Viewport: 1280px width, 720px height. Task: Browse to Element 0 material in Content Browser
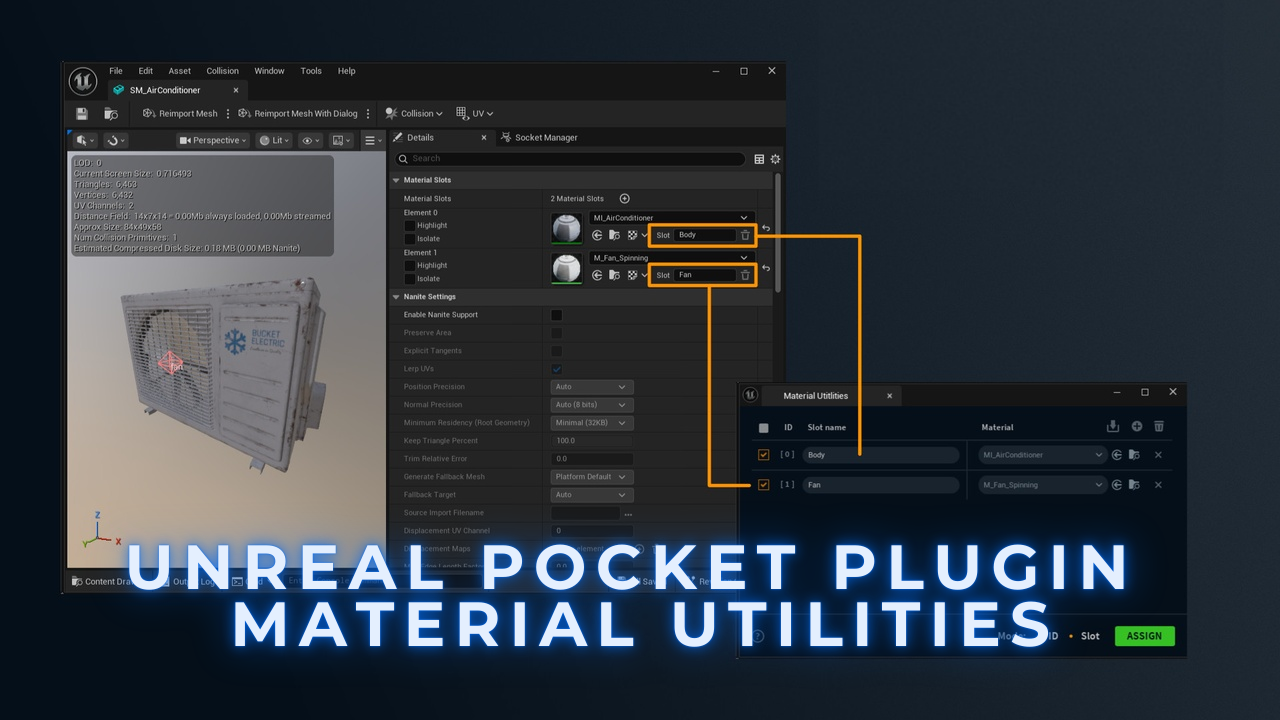[614, 235]
